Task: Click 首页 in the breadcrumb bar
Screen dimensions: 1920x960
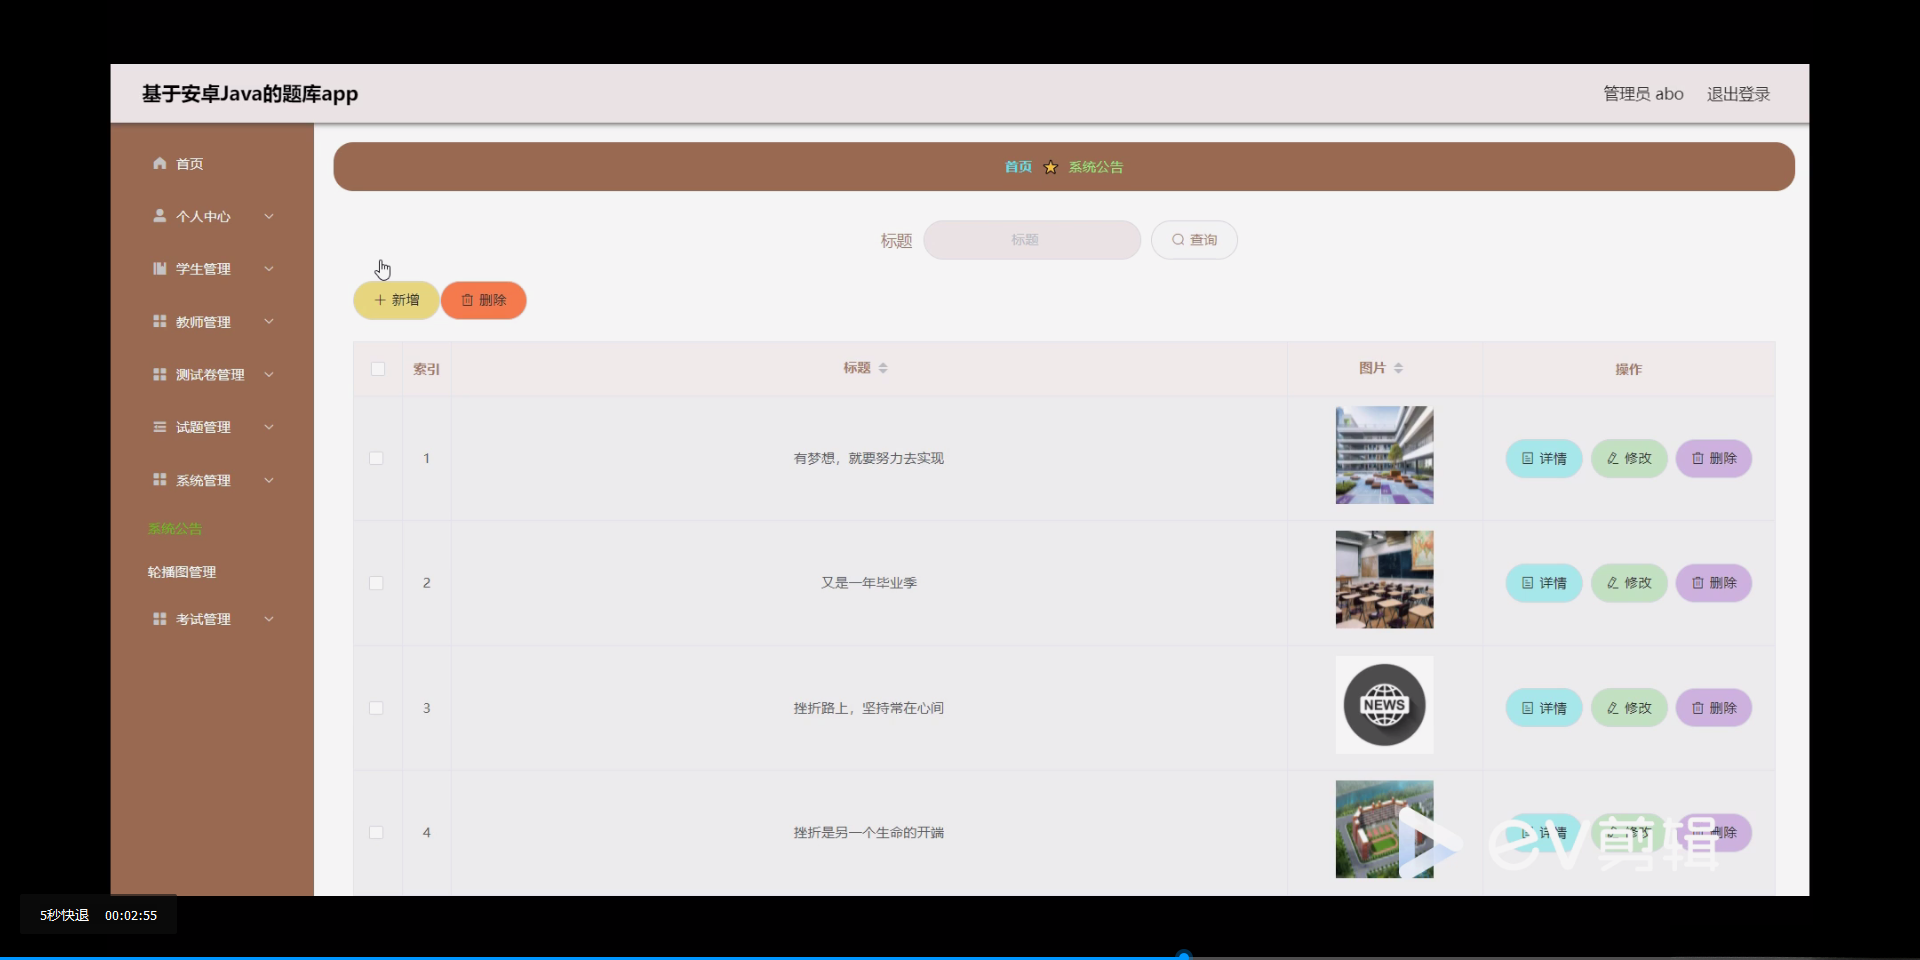Action: coord(1017,166)
